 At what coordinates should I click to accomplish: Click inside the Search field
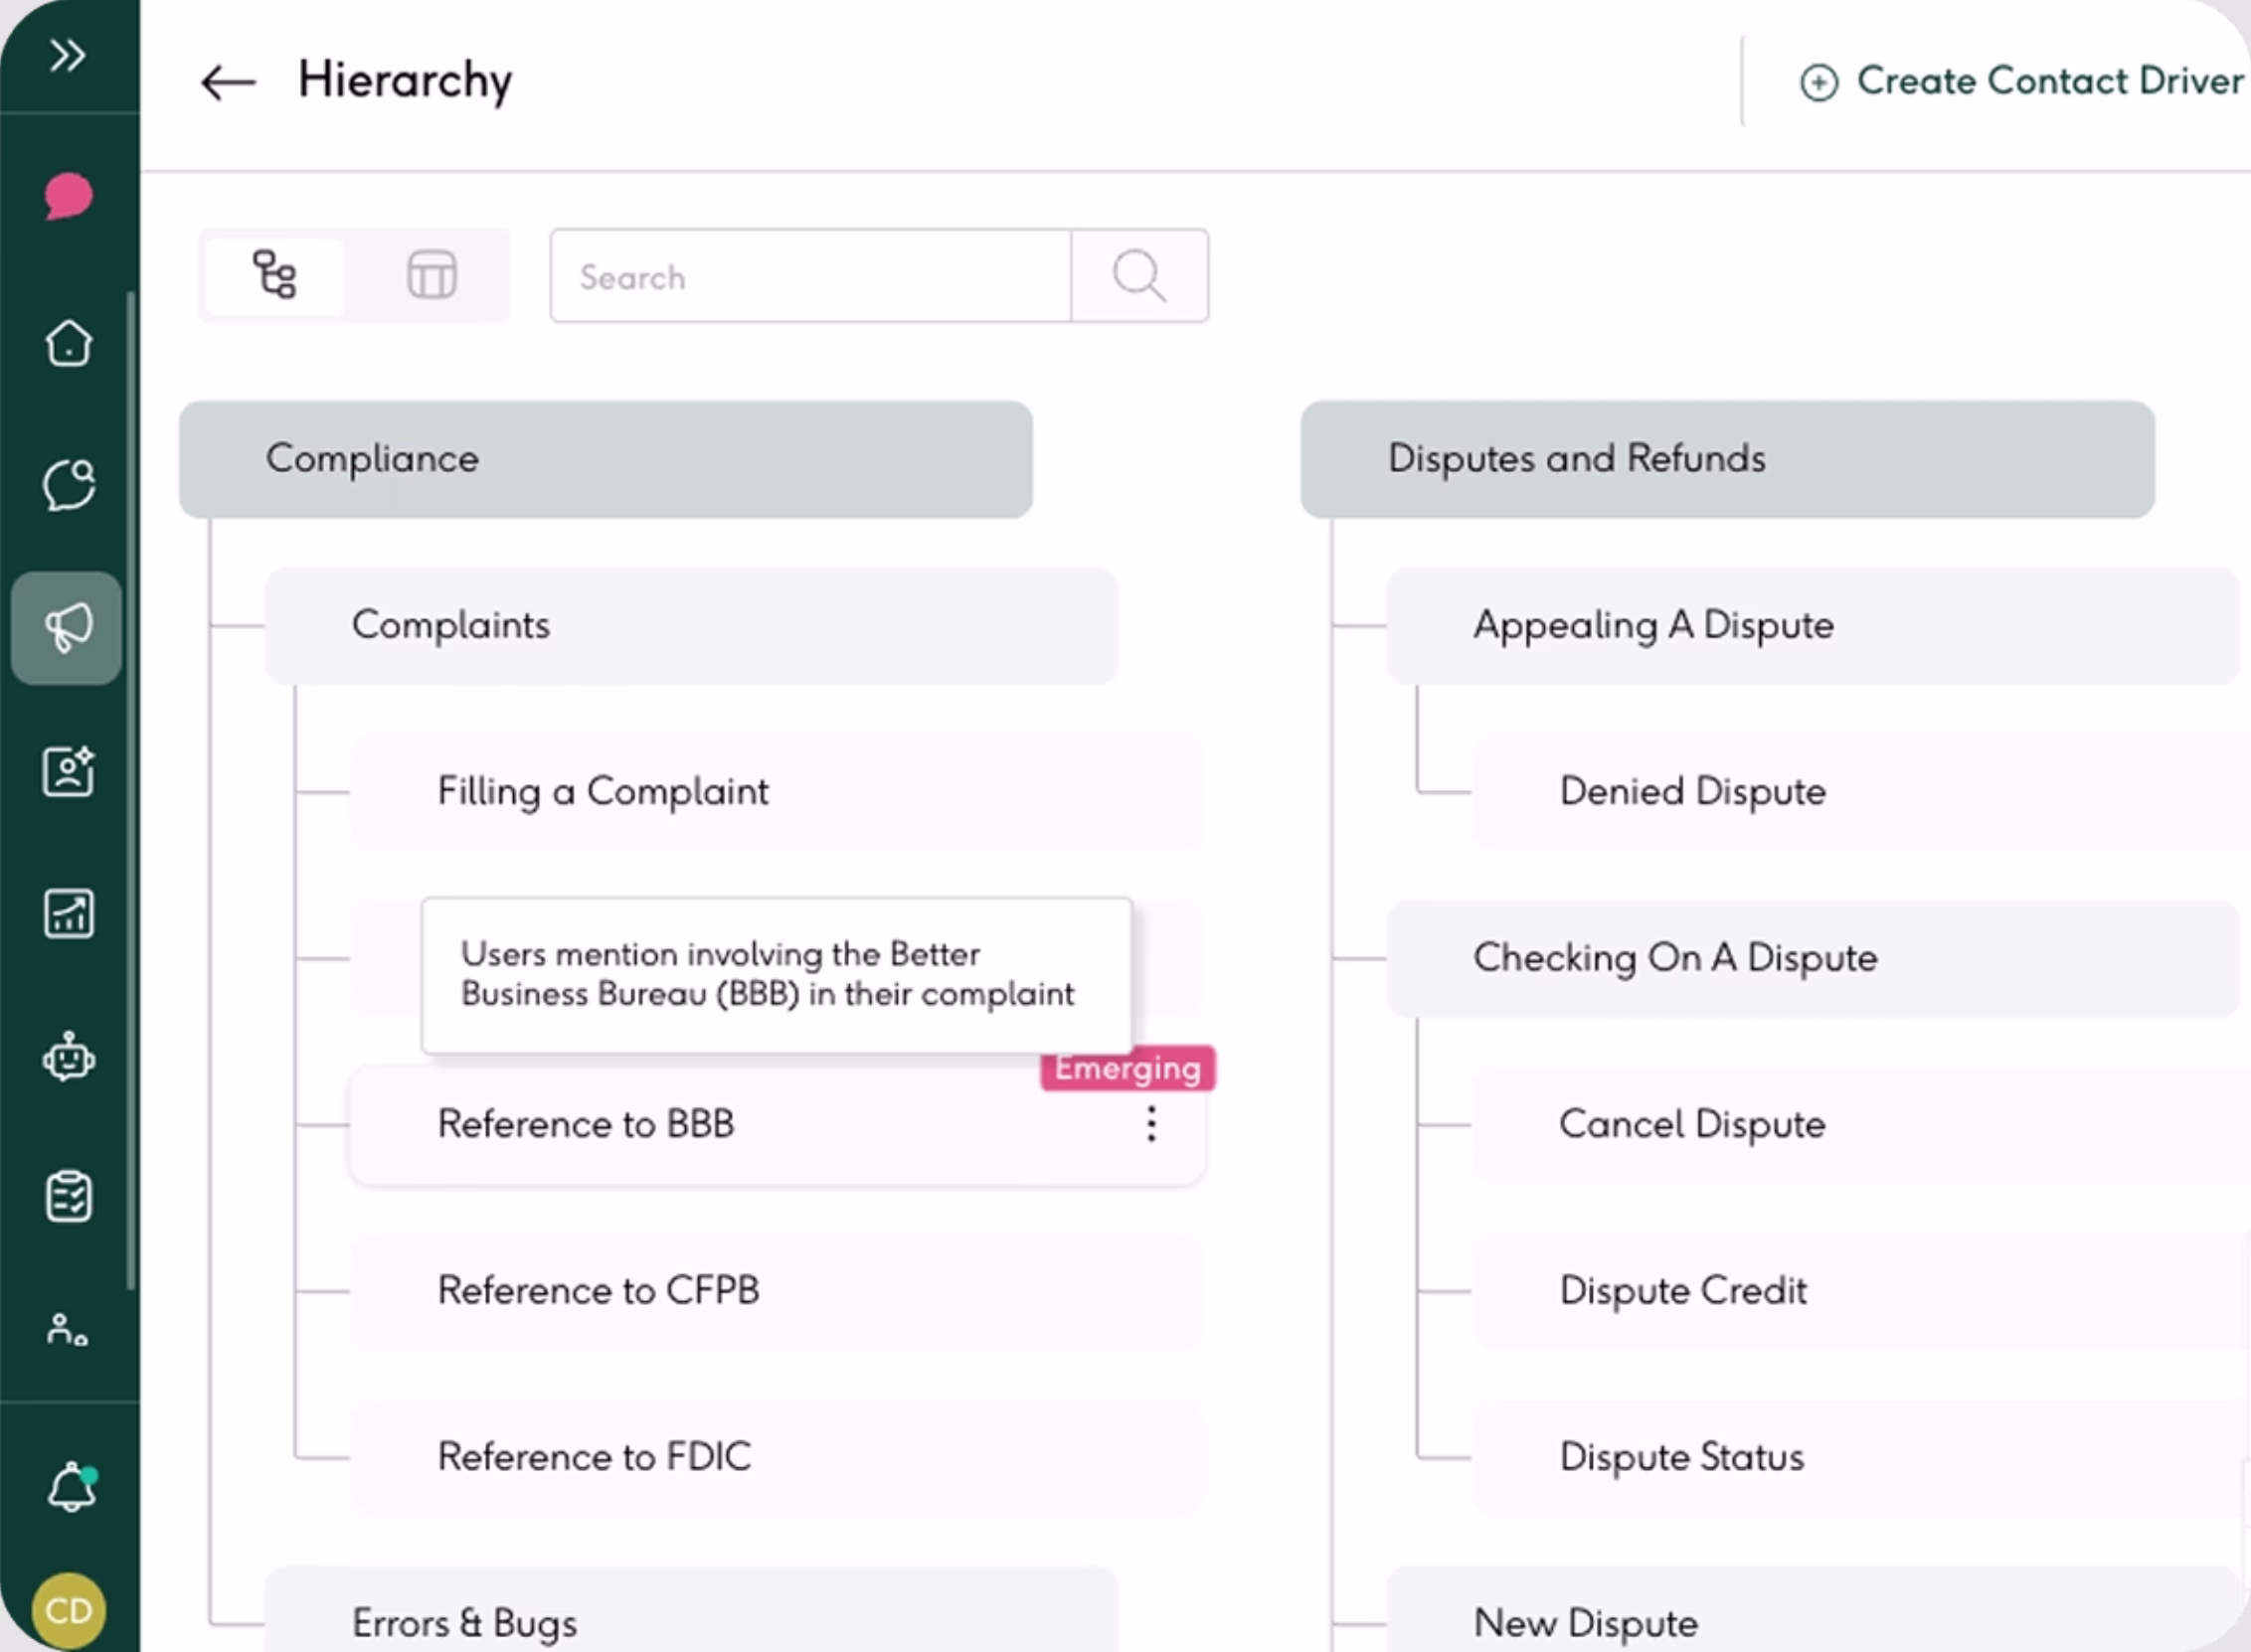tap(810, 277)
